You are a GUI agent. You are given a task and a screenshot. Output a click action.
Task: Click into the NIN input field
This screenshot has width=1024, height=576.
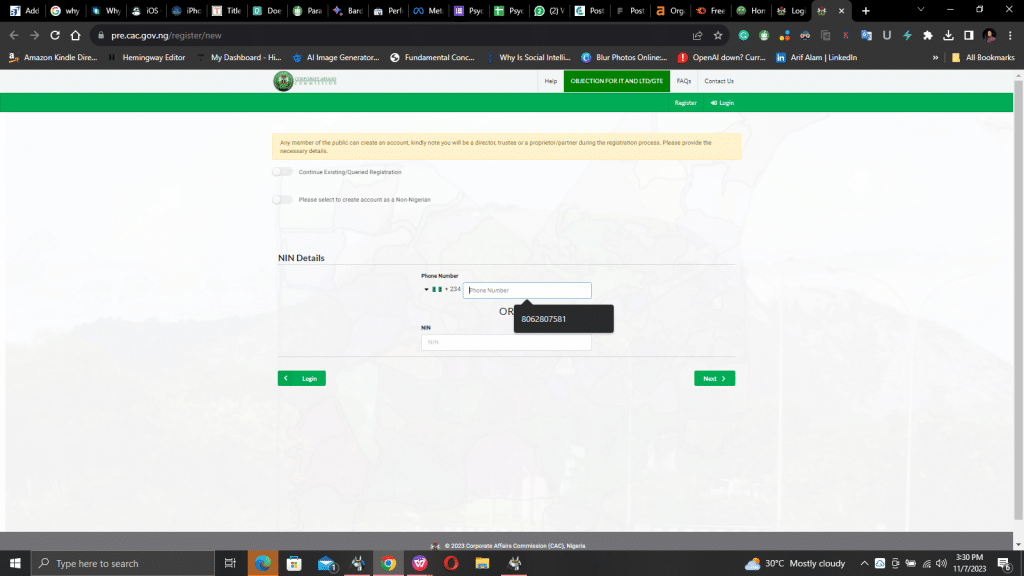coord(506,342)
